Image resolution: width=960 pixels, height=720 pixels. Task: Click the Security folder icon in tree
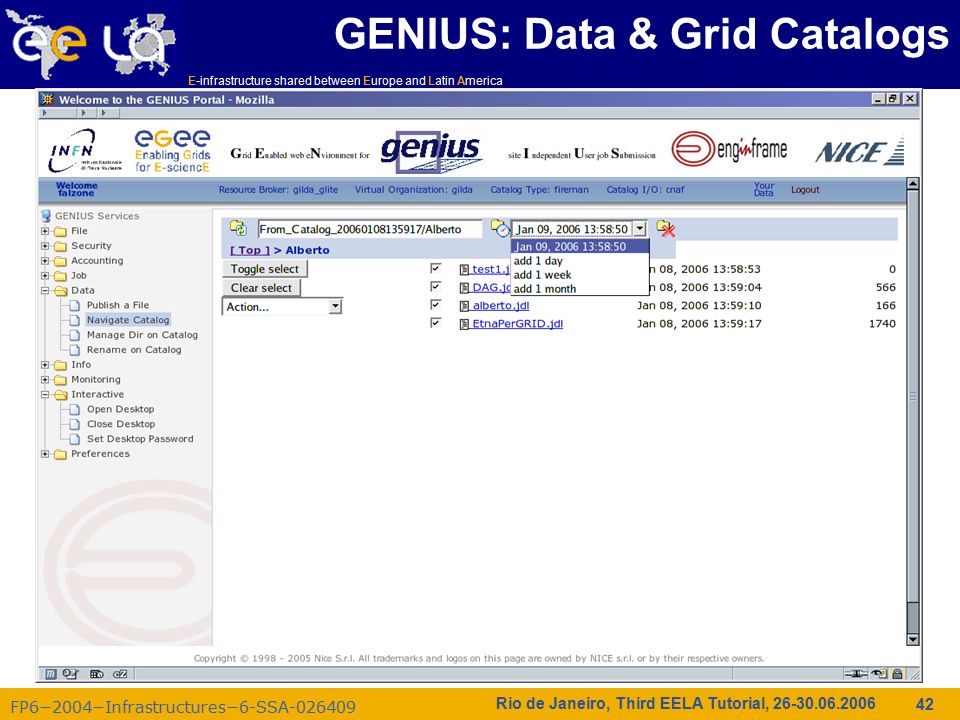coord(60,246)
